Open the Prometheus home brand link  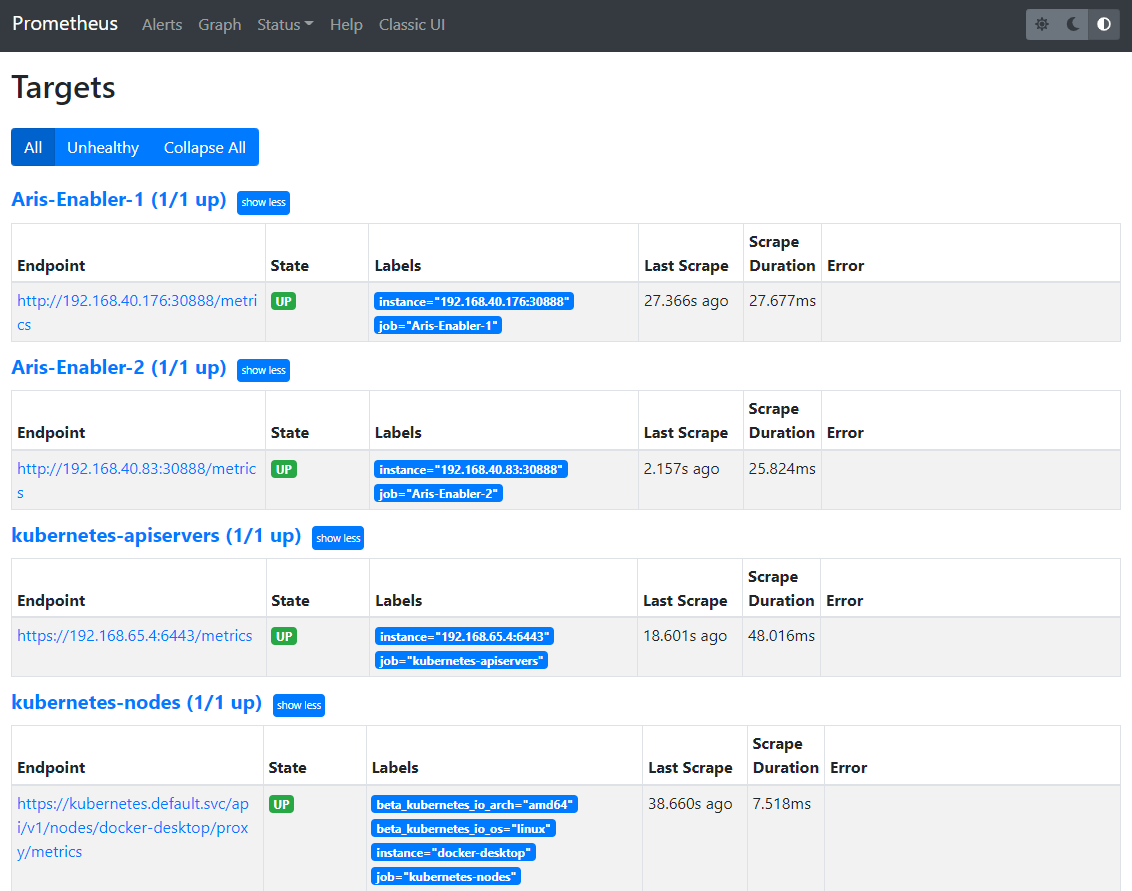(65, 24)
